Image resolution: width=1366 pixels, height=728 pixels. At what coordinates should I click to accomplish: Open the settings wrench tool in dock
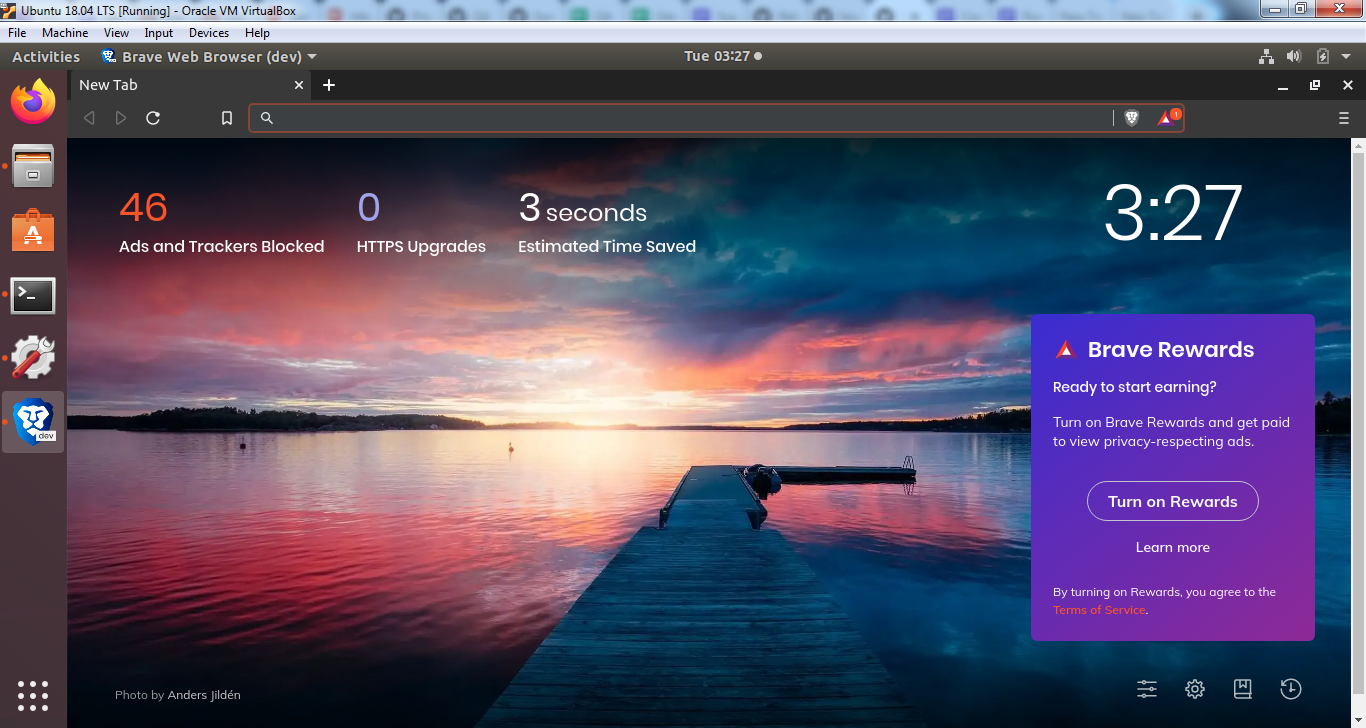point(33,357)
